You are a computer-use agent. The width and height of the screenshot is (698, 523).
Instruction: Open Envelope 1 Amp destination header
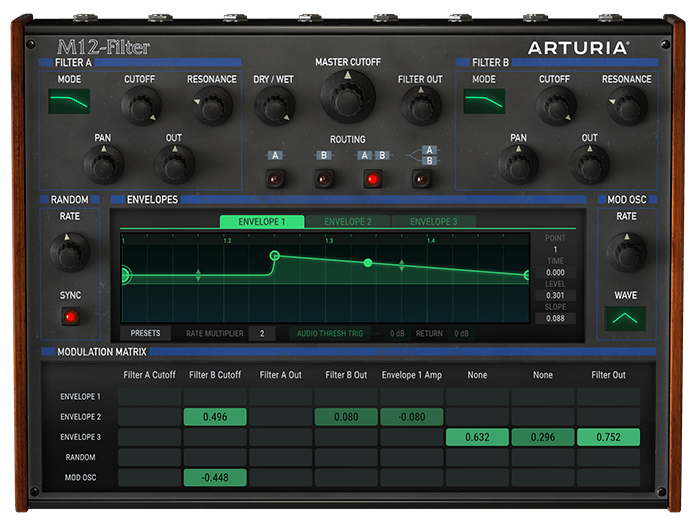pyautogui.click(x=412, y=375)
